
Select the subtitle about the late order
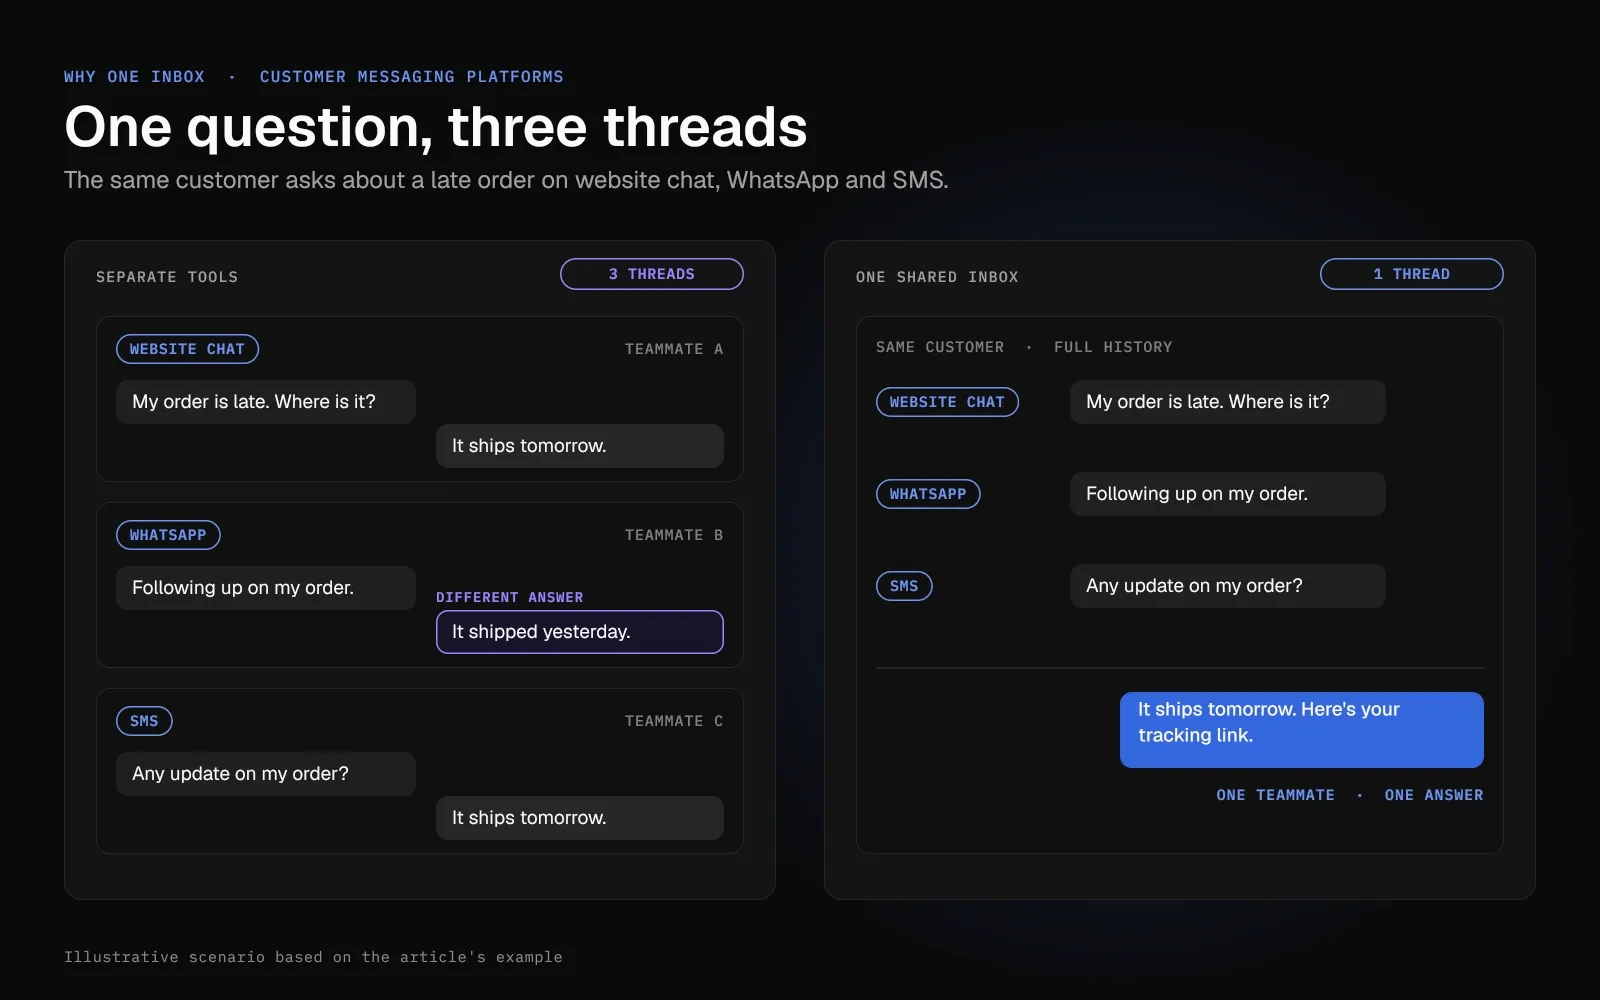[x=506, y=180]
